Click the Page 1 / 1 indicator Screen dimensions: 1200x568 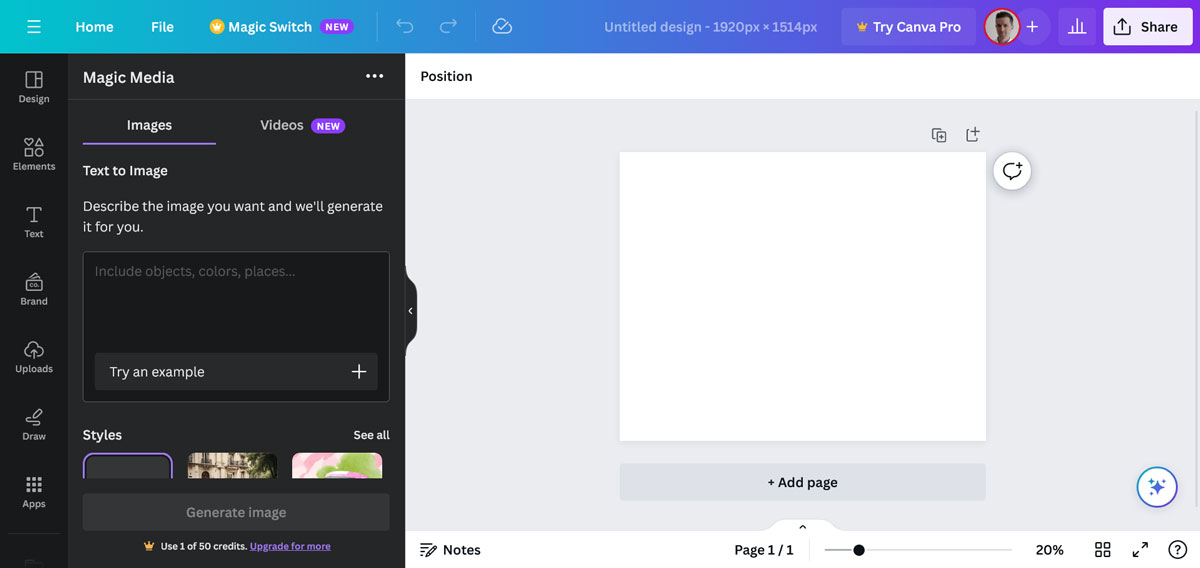pos(763,550)
